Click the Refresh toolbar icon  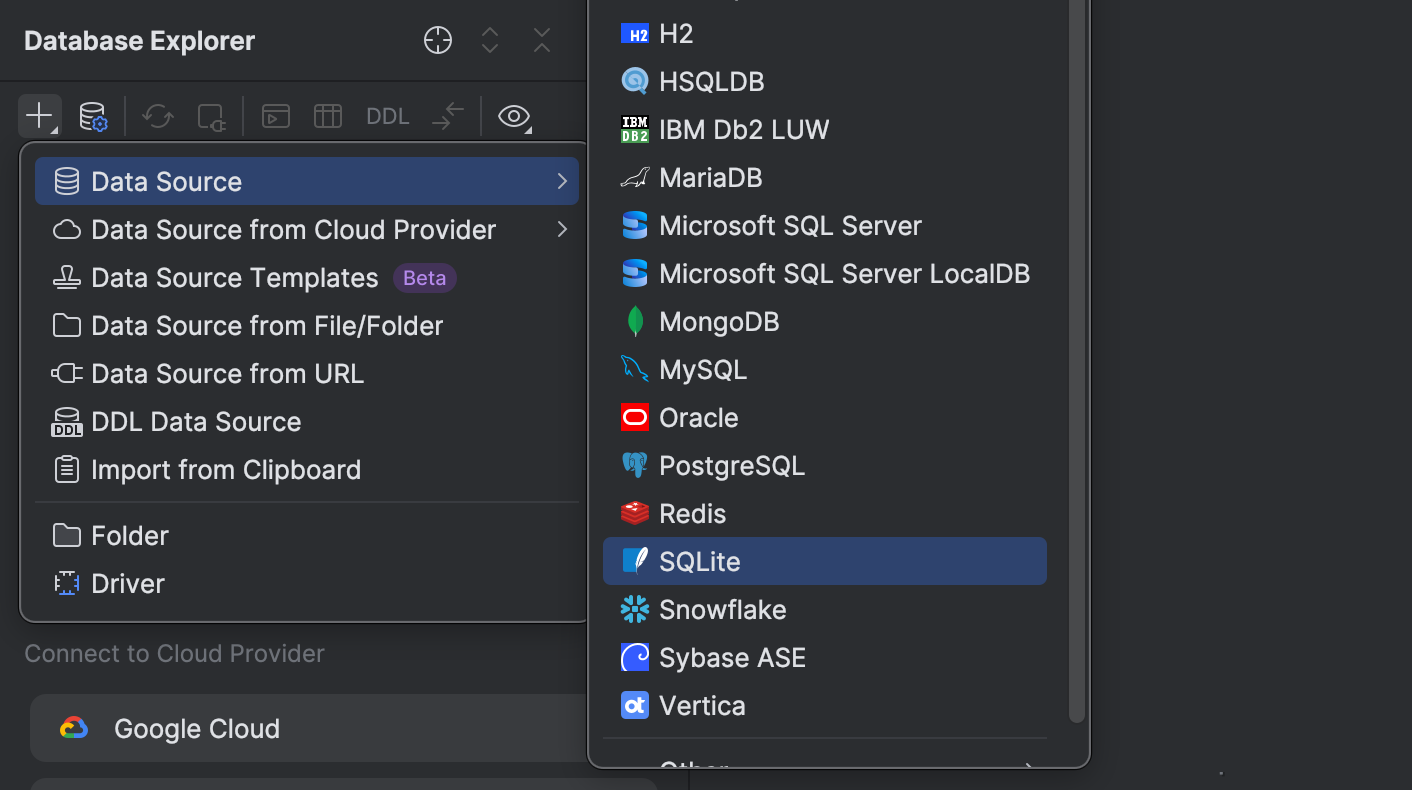click(158, 116)
